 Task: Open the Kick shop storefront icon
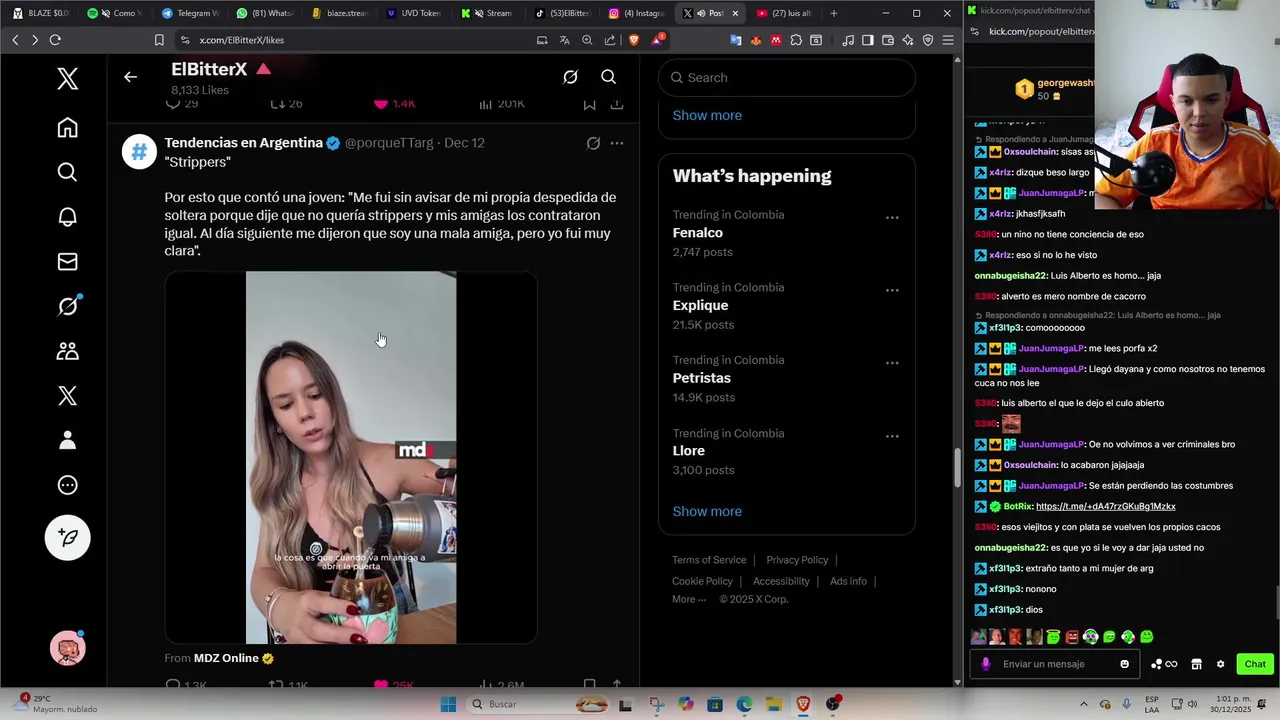click(x=1196, y=664)
